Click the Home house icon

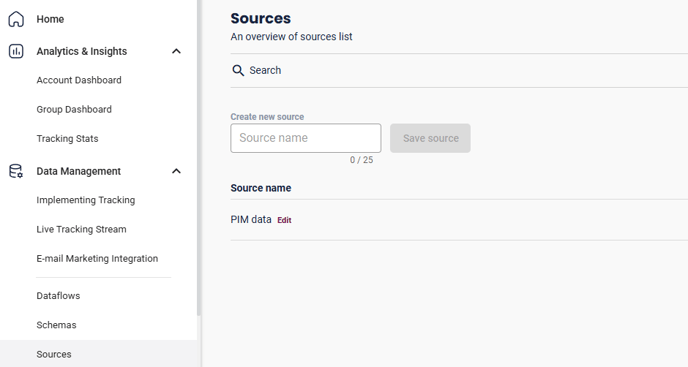pyautogui.click(x=16, y=19)
